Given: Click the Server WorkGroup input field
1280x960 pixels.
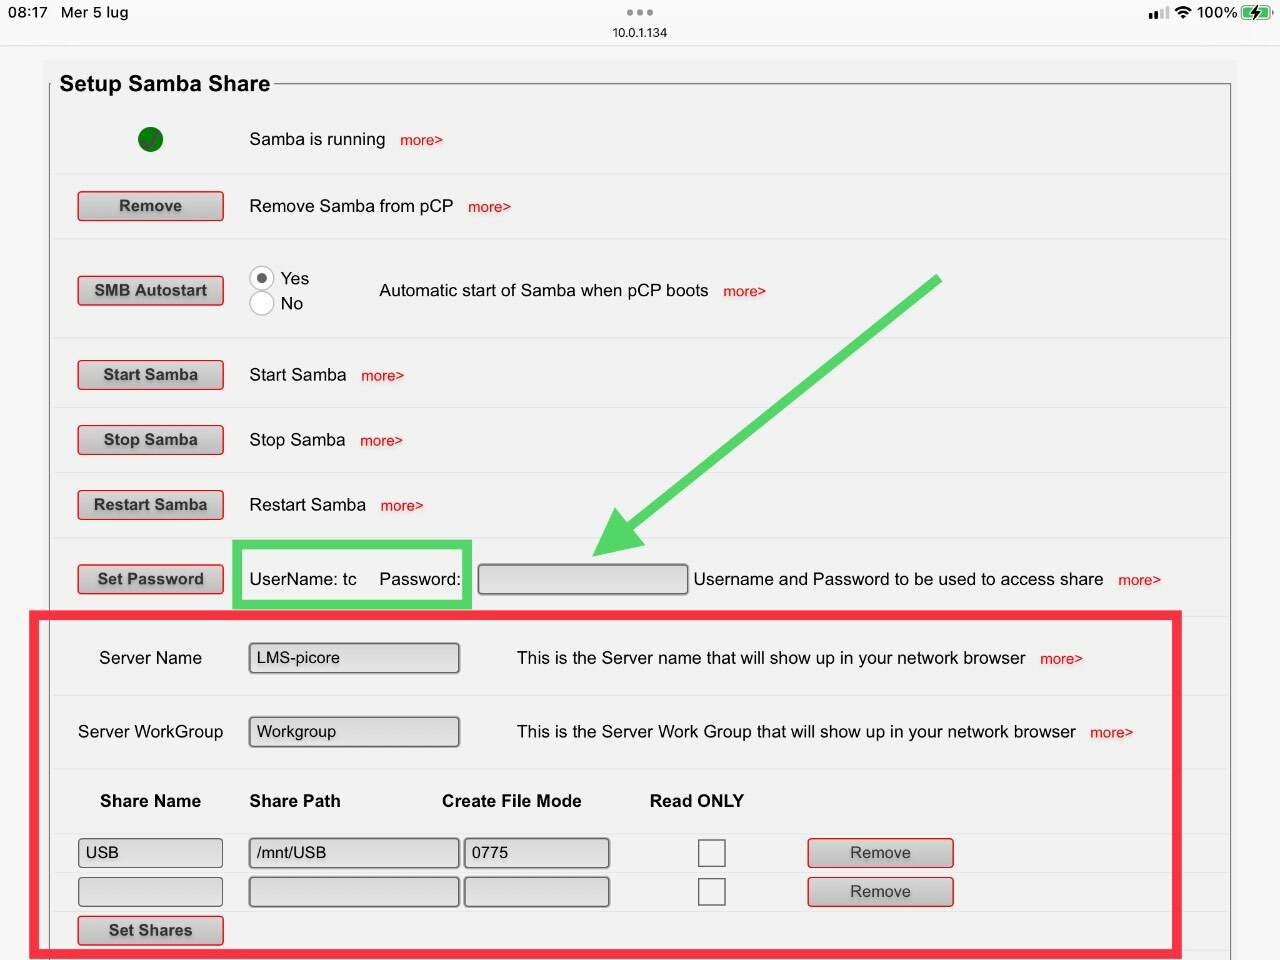Looking at the screenshot, I should tap(354, 732).
